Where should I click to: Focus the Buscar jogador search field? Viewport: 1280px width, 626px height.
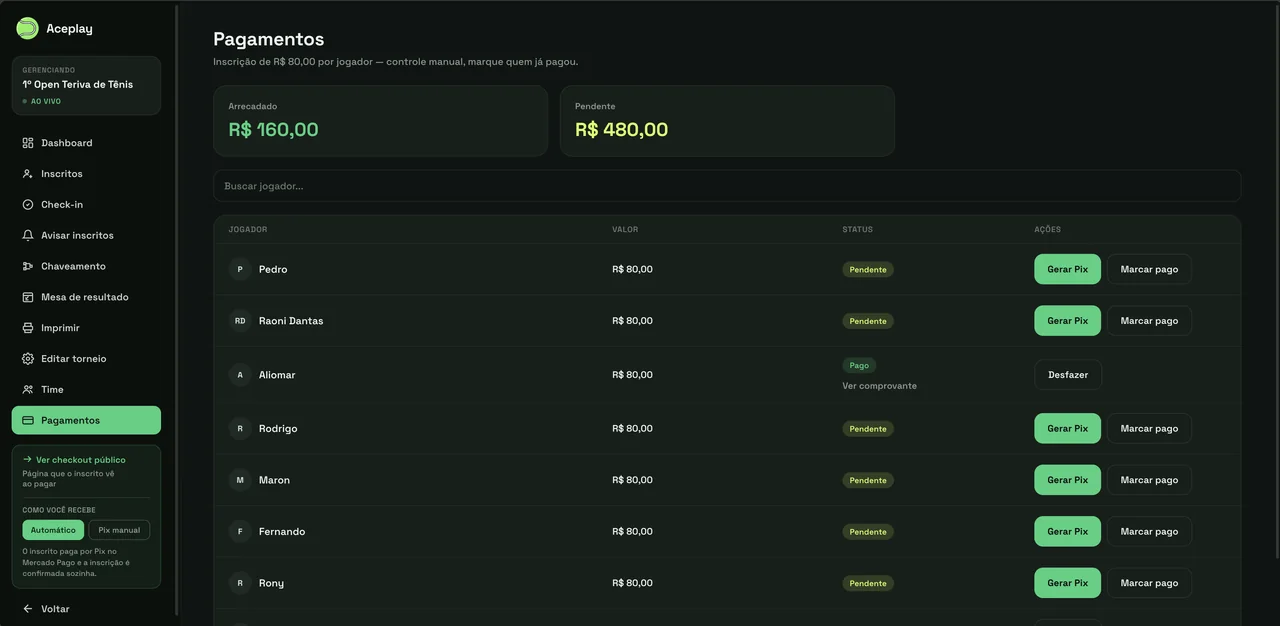pos(727,186)
